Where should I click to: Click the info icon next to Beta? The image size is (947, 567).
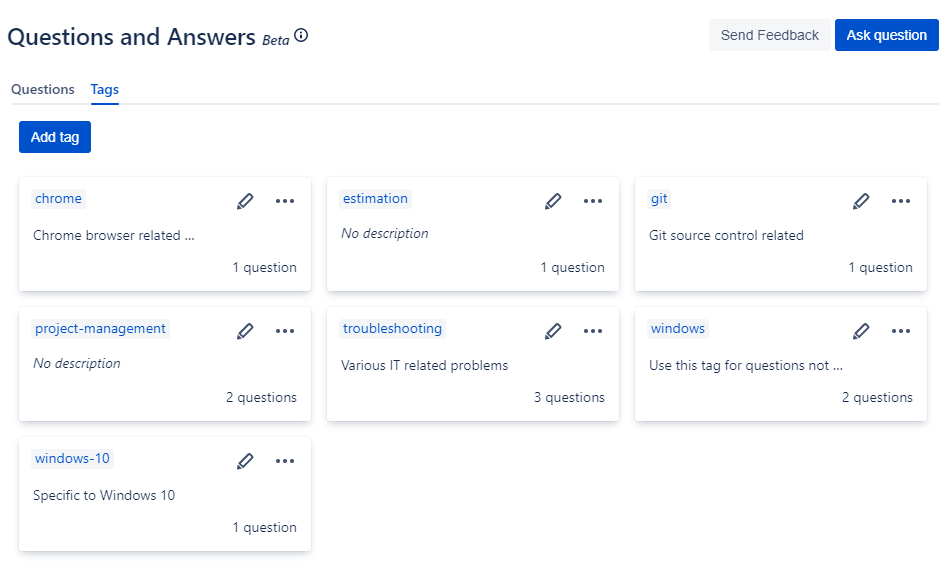pos(301,36)
